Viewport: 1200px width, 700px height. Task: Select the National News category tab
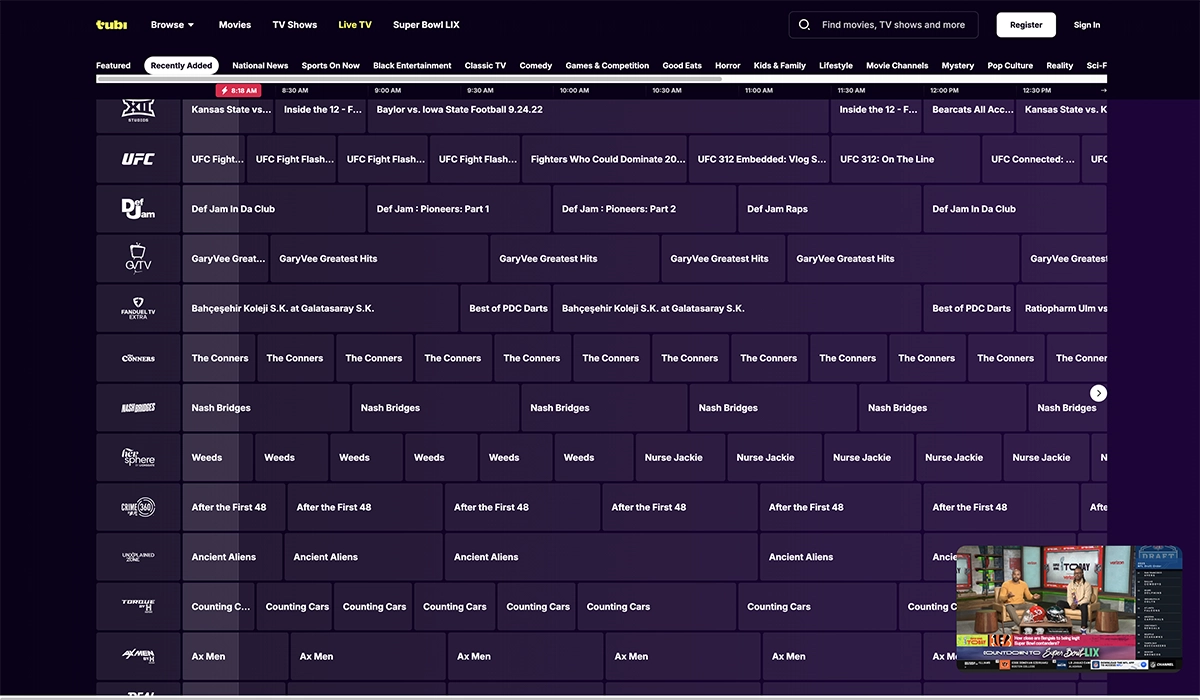260,66
